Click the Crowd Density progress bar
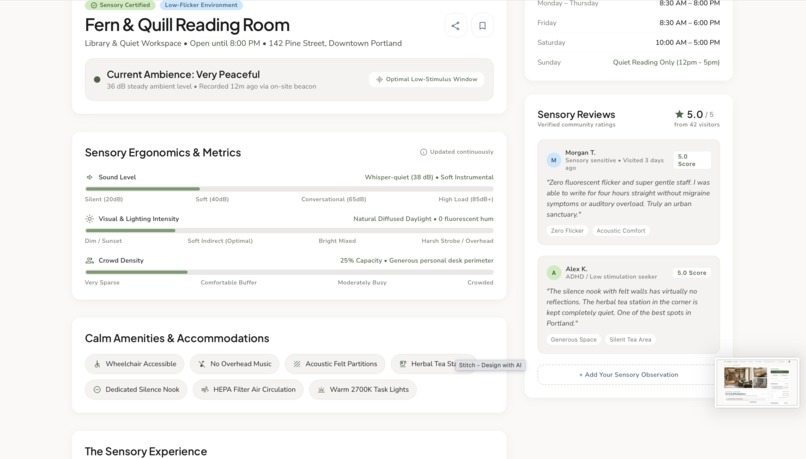This screenshot has height=459, width=806. 289,272
